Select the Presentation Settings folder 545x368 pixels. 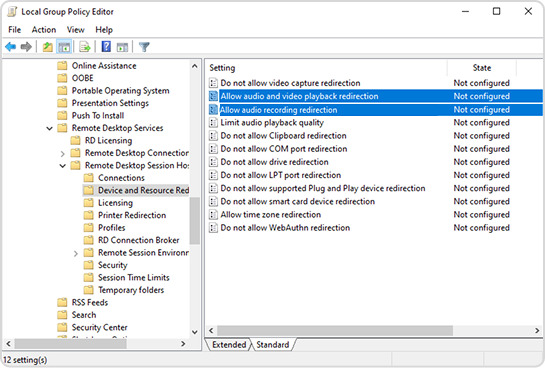click(110, 103)
